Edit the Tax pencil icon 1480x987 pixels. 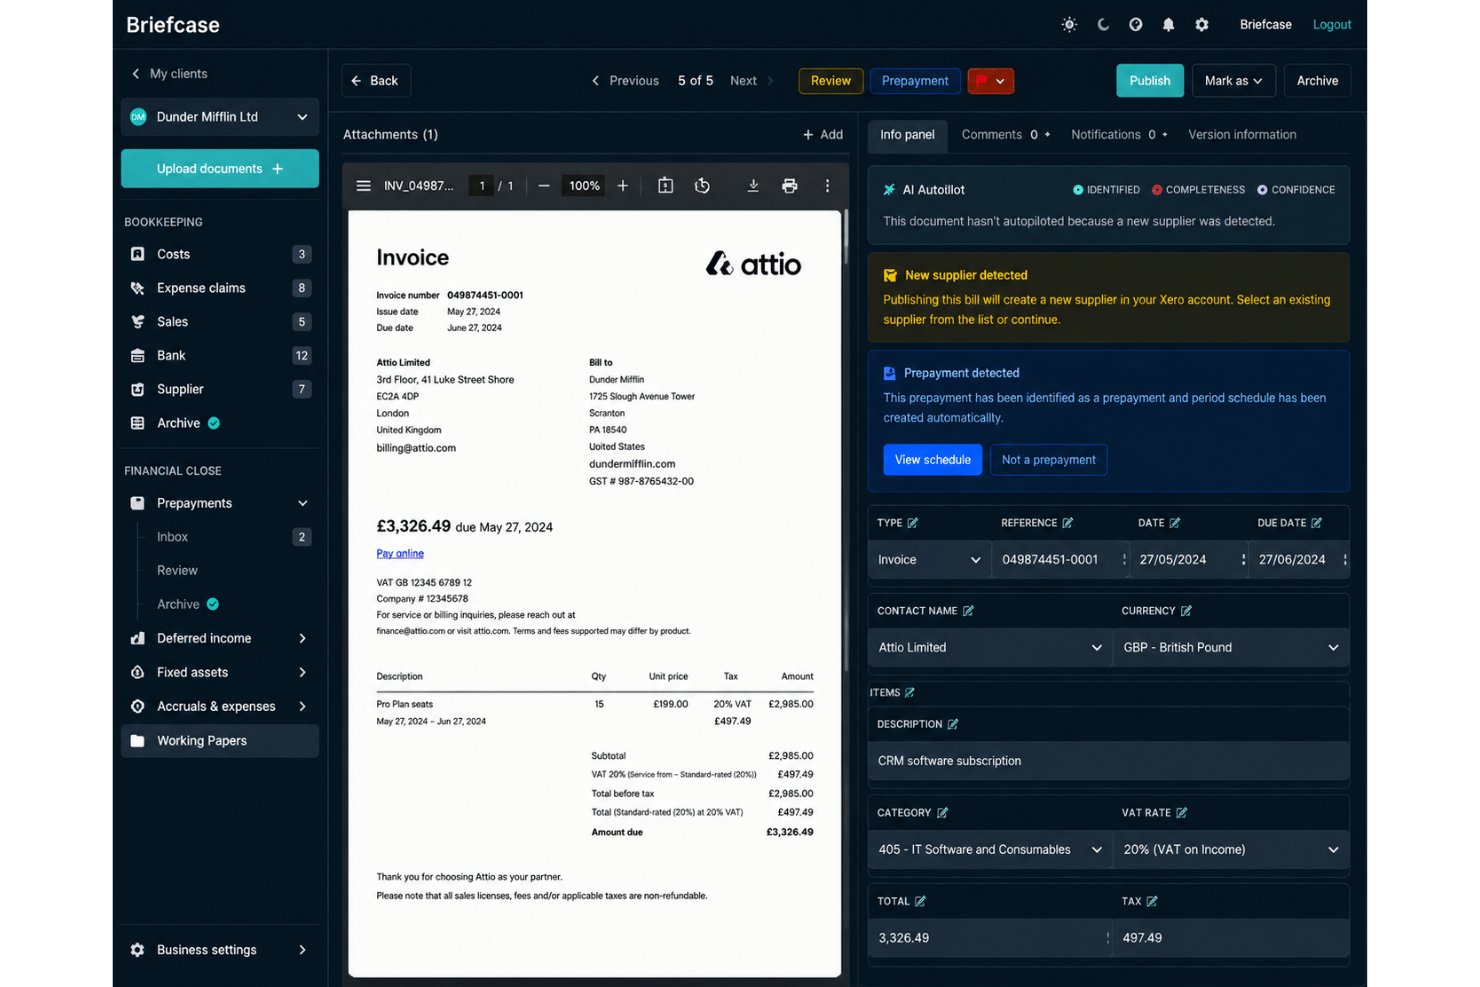1152,901
